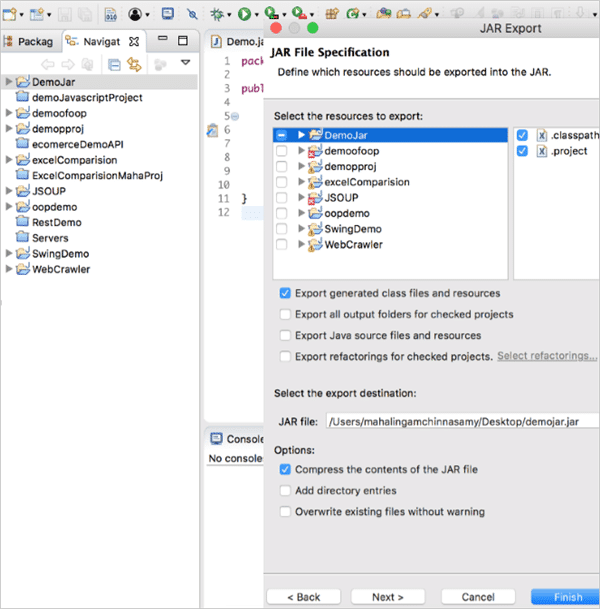
Task: Open the Run dropdown arrow
Action: click(257, 15)
